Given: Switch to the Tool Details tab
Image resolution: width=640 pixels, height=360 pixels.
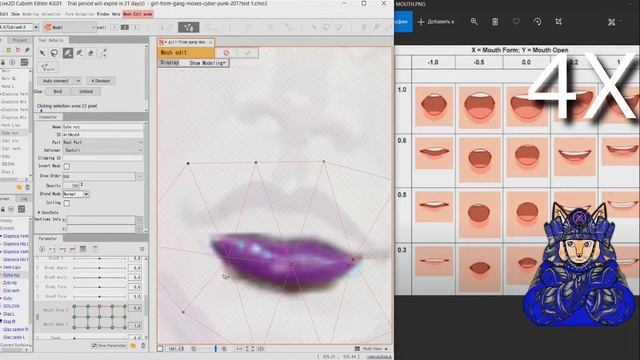Looking at the screenshot, I should pyautogui.click(x=51, y=40).
